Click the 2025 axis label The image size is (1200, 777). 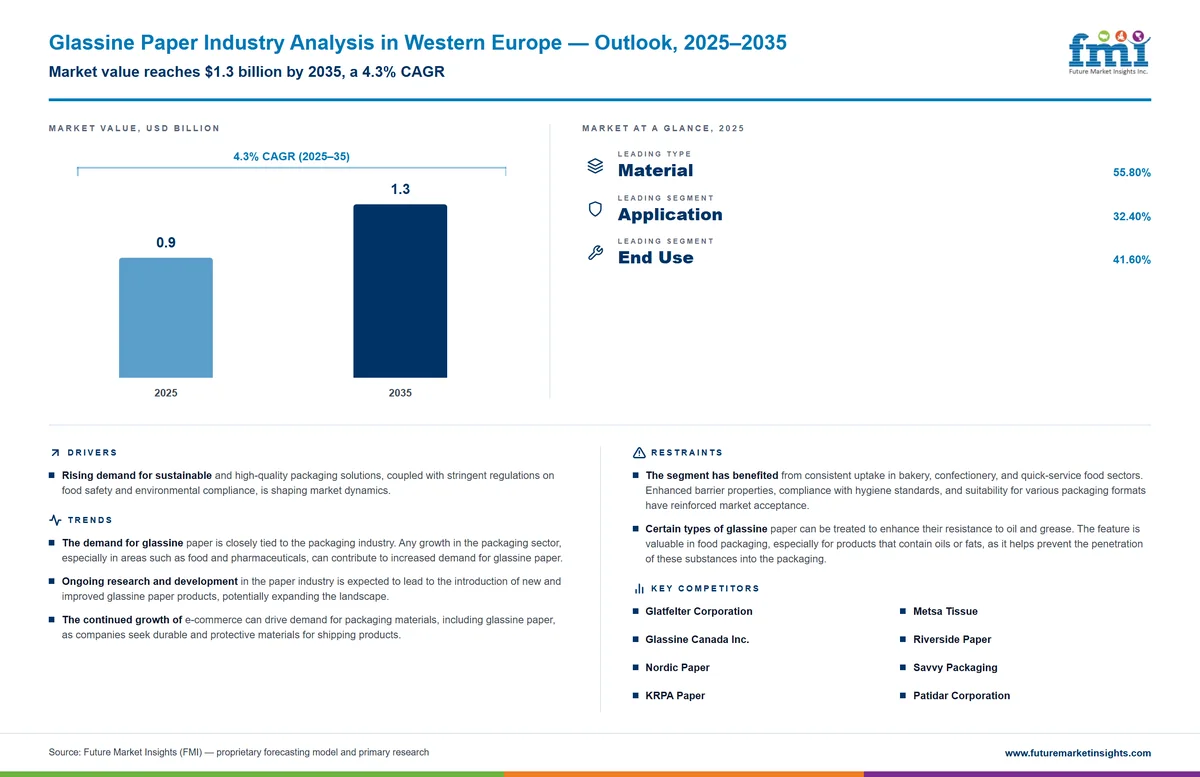166,393
